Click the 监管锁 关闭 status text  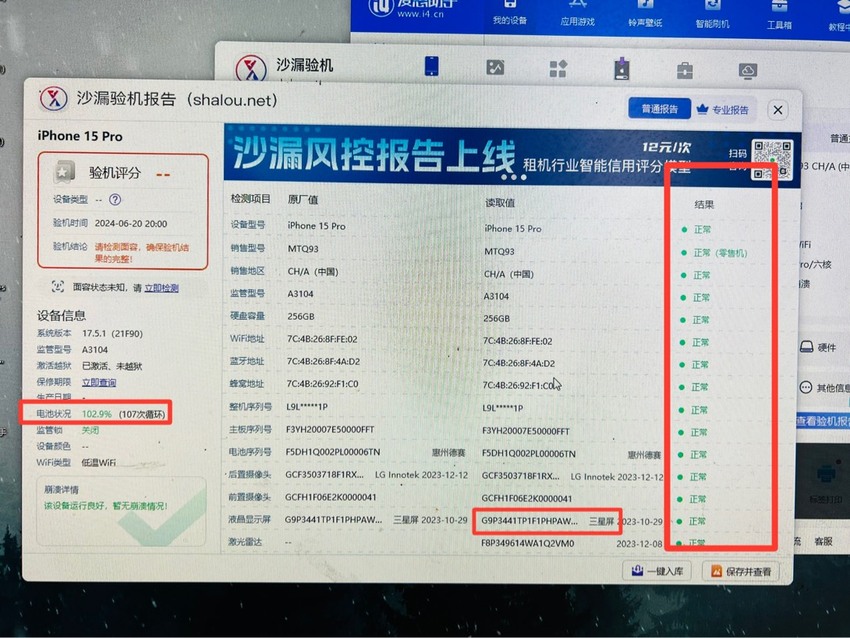pyautogui.click(x=90, y=430)
